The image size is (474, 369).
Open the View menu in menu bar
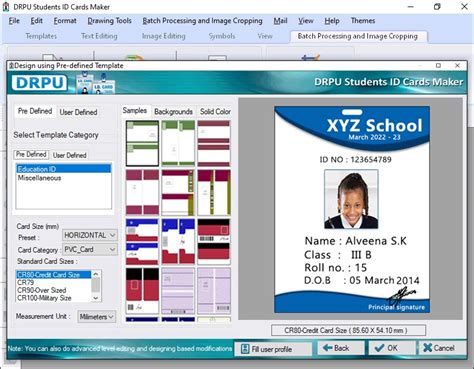306,21
